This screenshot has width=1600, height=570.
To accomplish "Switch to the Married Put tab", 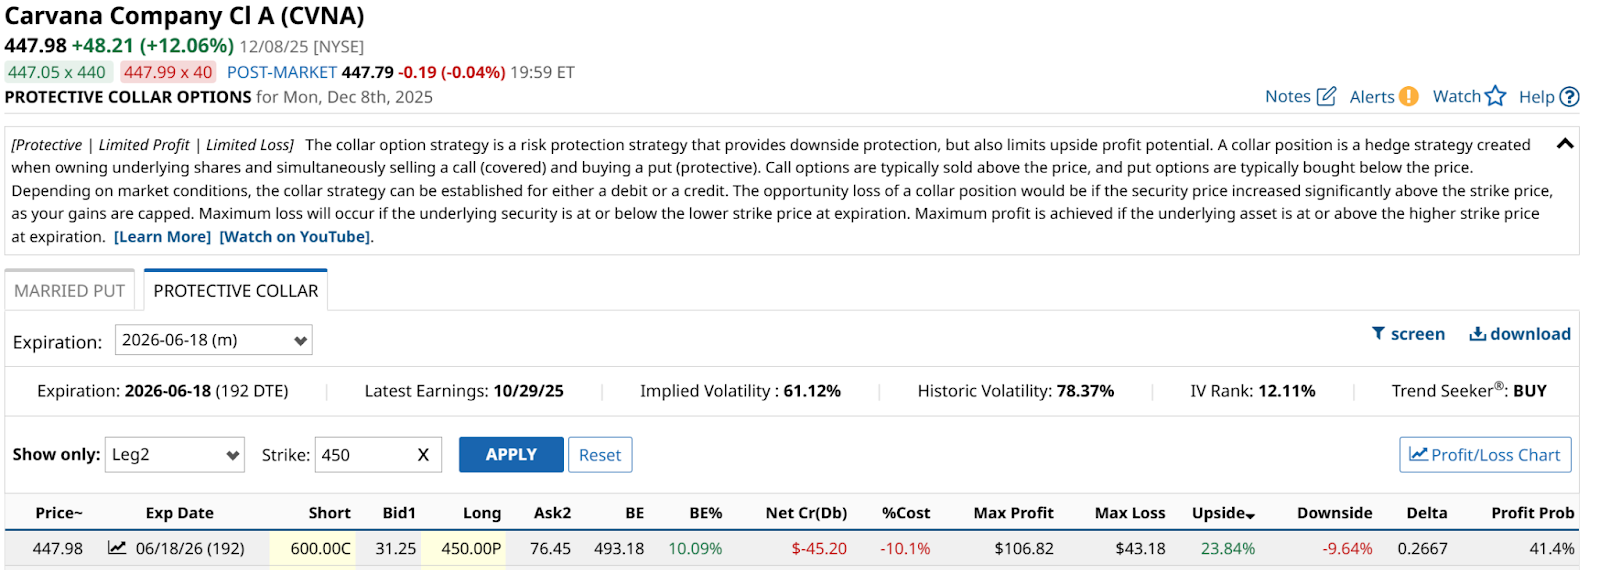I will pos(69,291).
